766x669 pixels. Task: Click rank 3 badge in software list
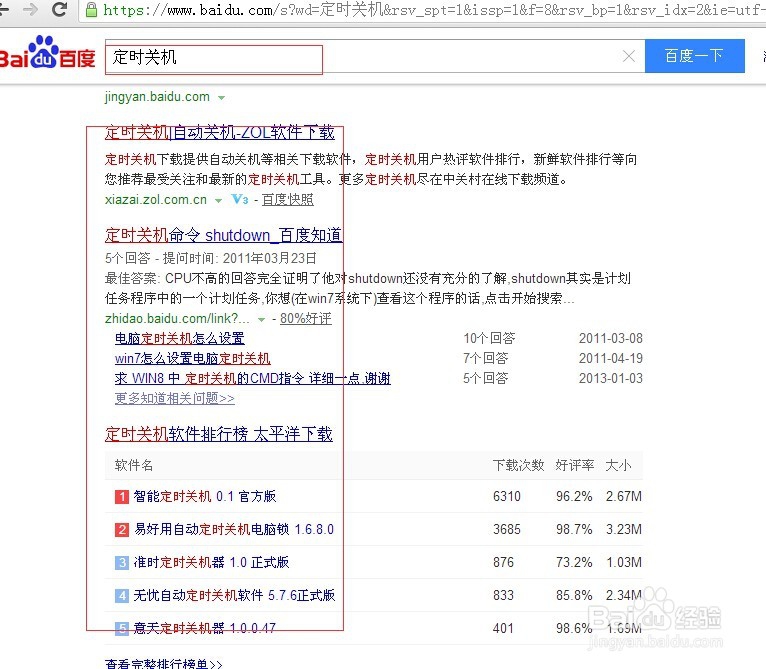(122, 562)
